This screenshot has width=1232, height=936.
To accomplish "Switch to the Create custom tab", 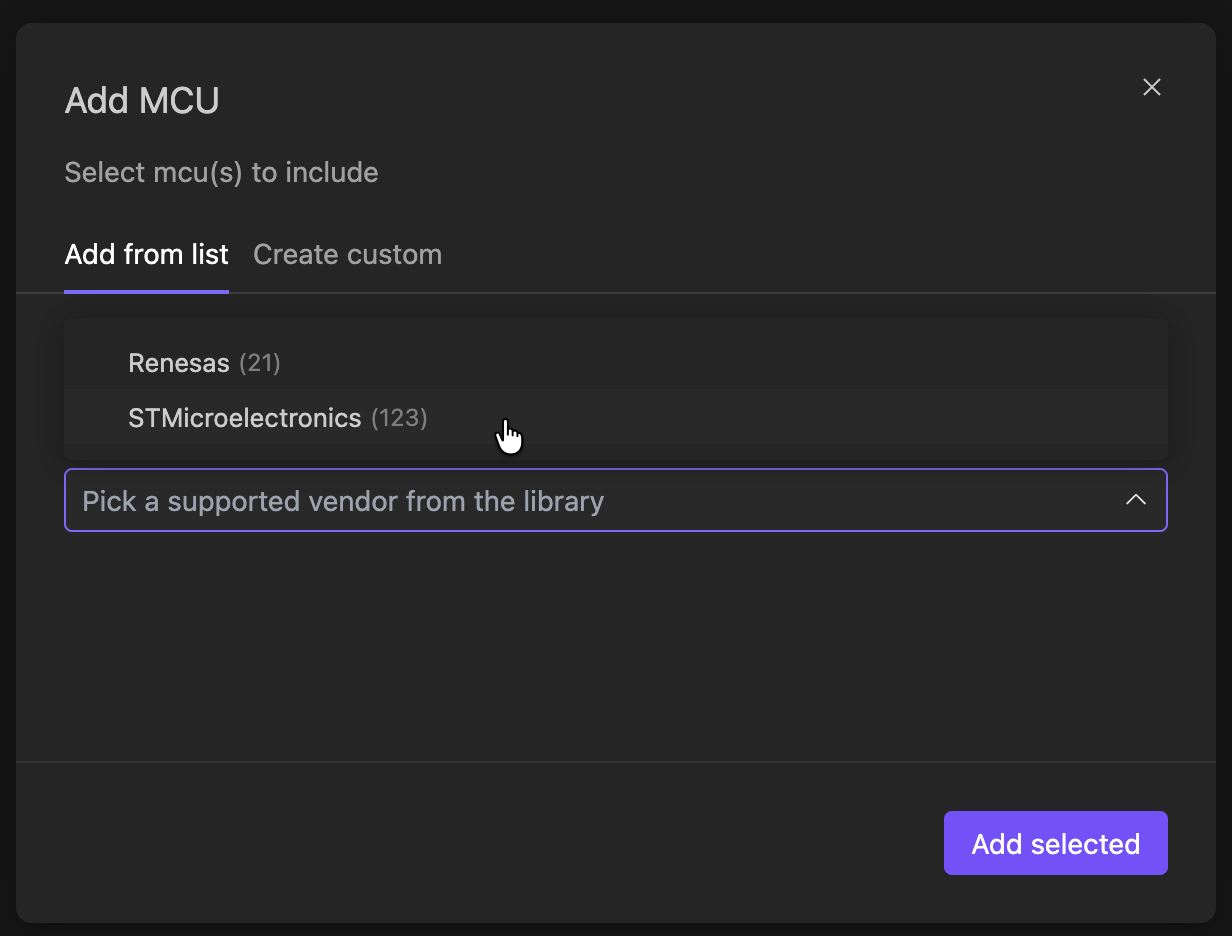I will click(347, 254).
